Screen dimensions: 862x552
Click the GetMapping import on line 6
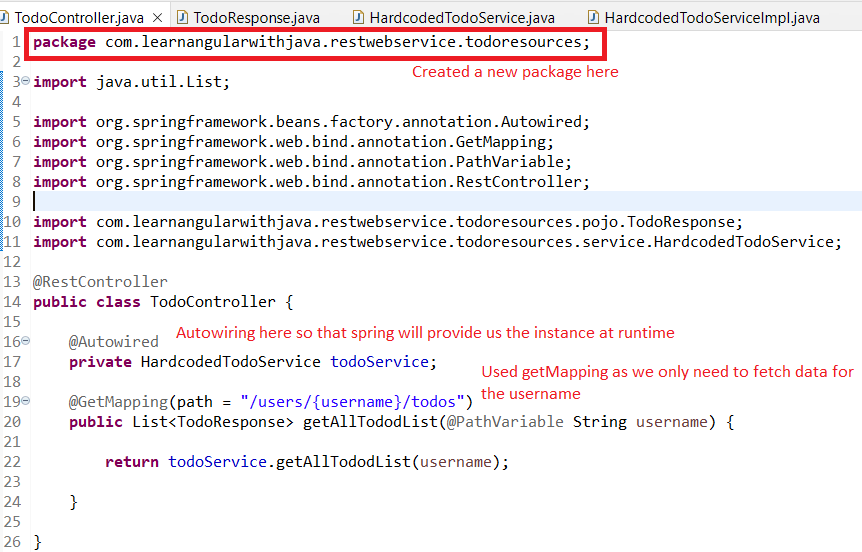293,142
